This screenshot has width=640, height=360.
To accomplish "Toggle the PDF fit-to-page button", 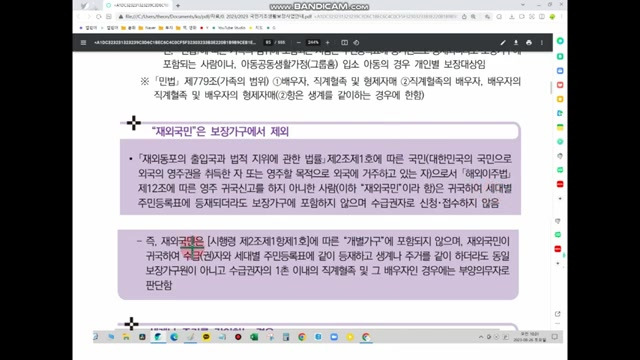I will [x=344, y=42].
